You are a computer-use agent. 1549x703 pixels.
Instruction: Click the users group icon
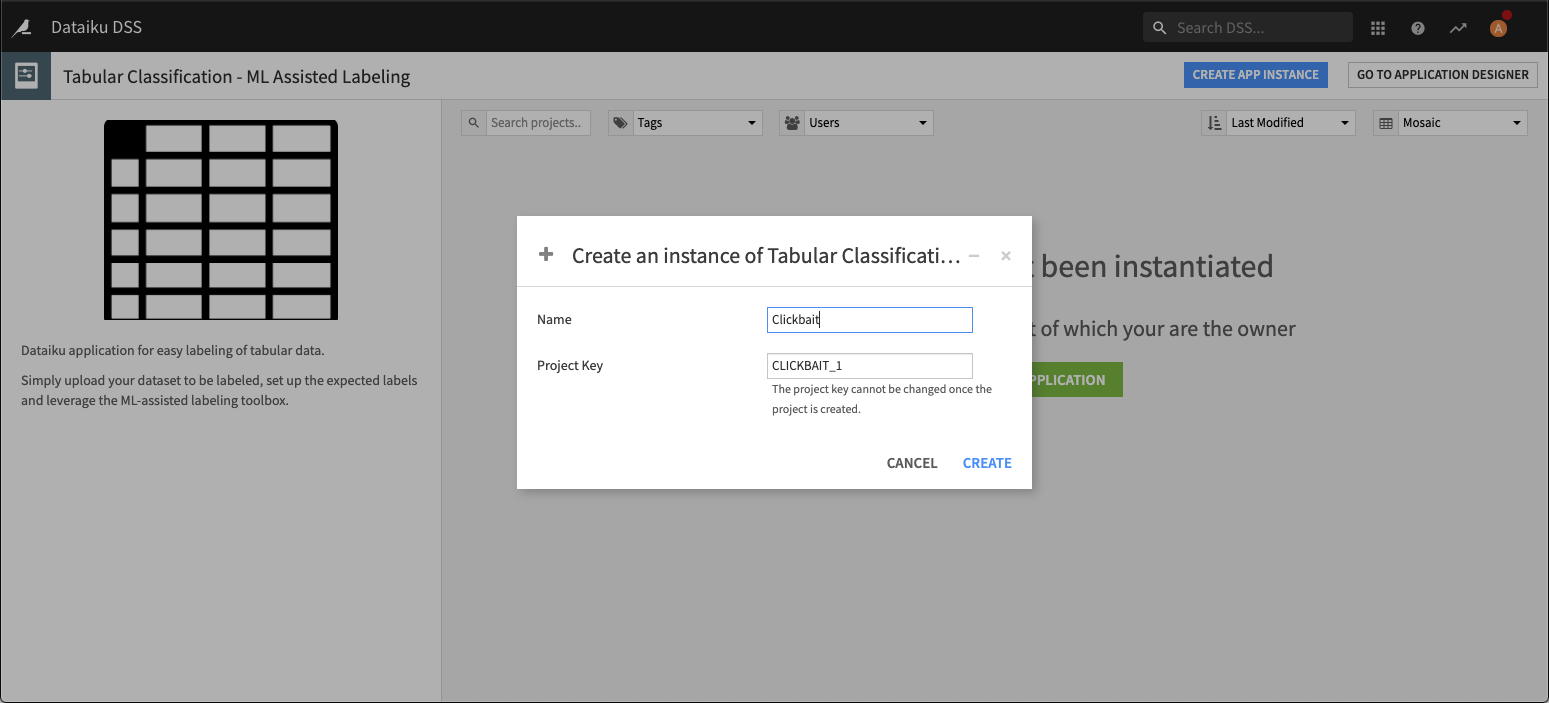tap(792, 123)
